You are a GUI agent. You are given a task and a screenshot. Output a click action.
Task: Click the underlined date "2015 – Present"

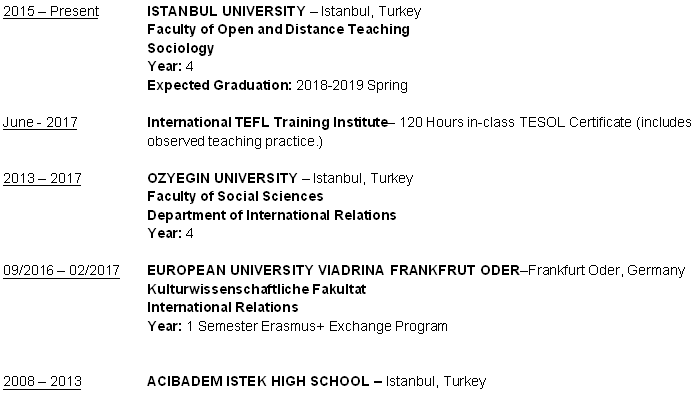(x=51, y=11)
